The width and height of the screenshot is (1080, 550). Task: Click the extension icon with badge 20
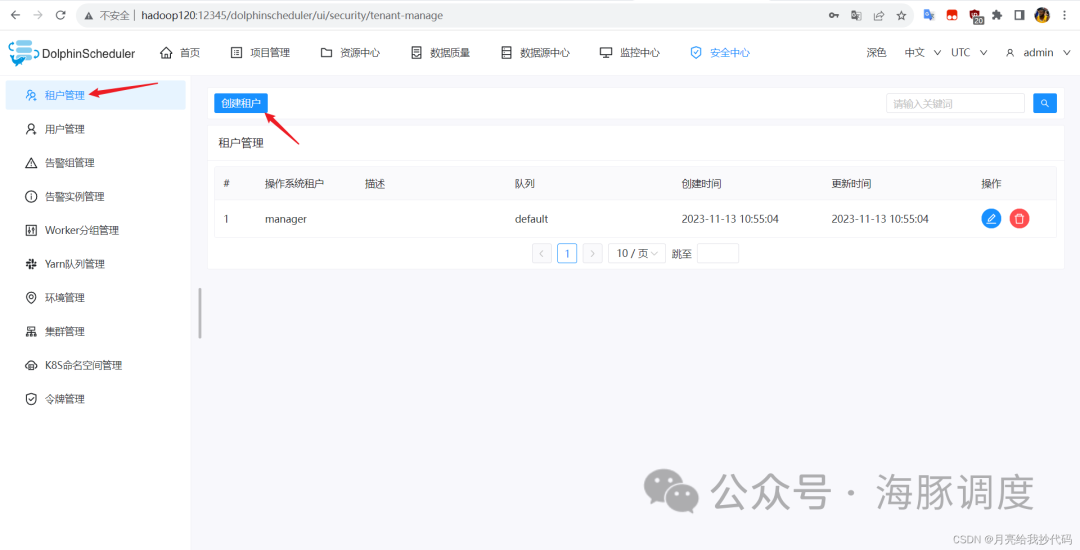point(976,17)
